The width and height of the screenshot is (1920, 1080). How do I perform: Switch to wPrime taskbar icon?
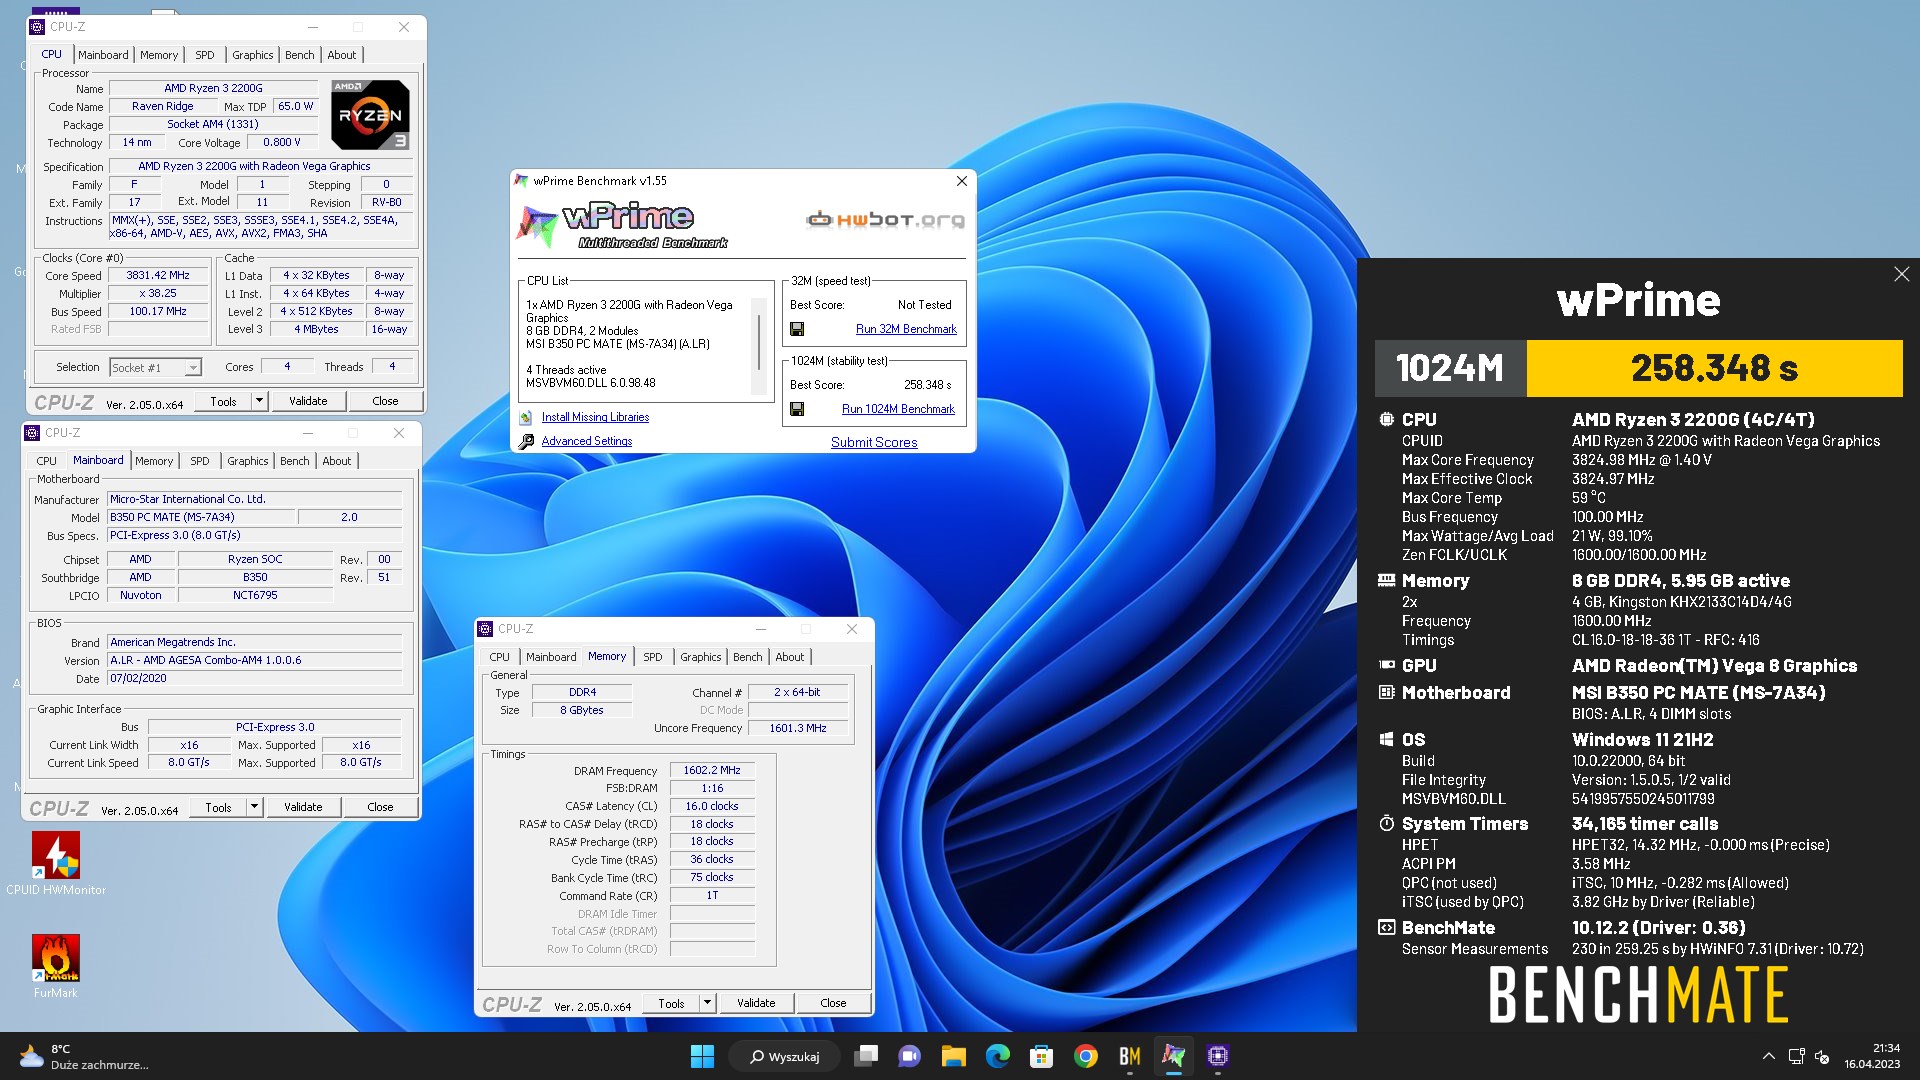pyautogui.click(x=1174, y=1056)
